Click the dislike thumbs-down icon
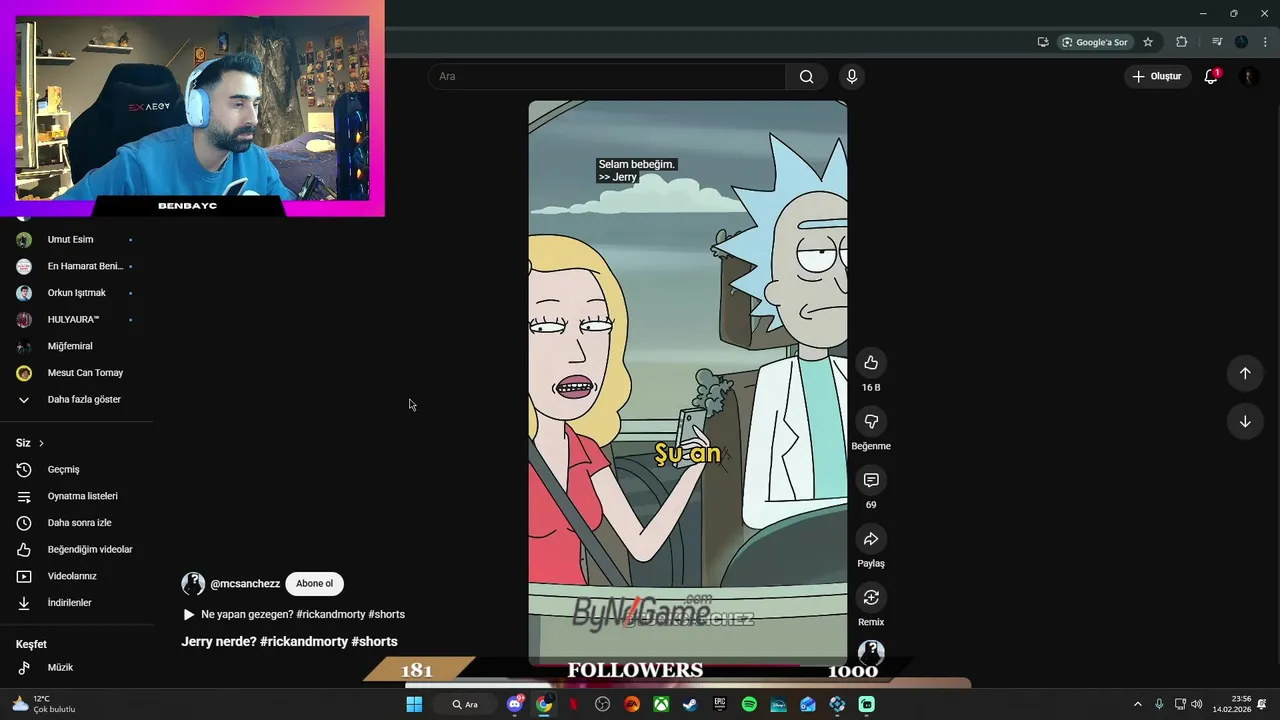 (871, 422)
